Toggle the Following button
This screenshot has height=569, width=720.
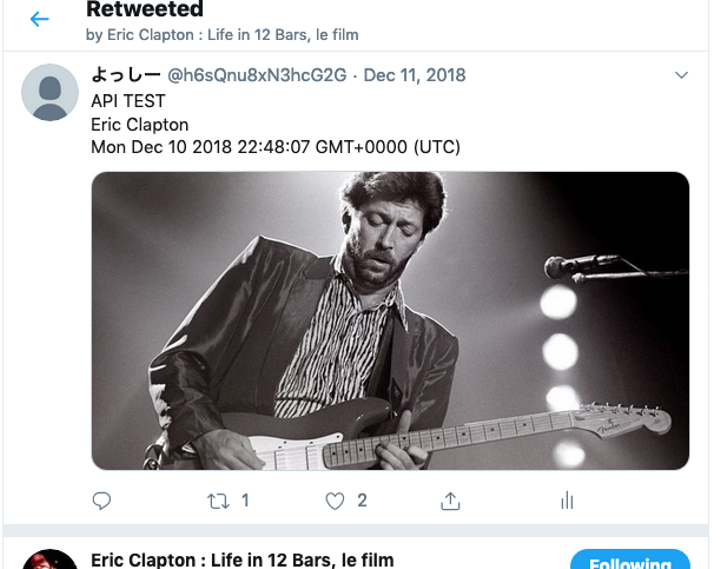[630, 561]
